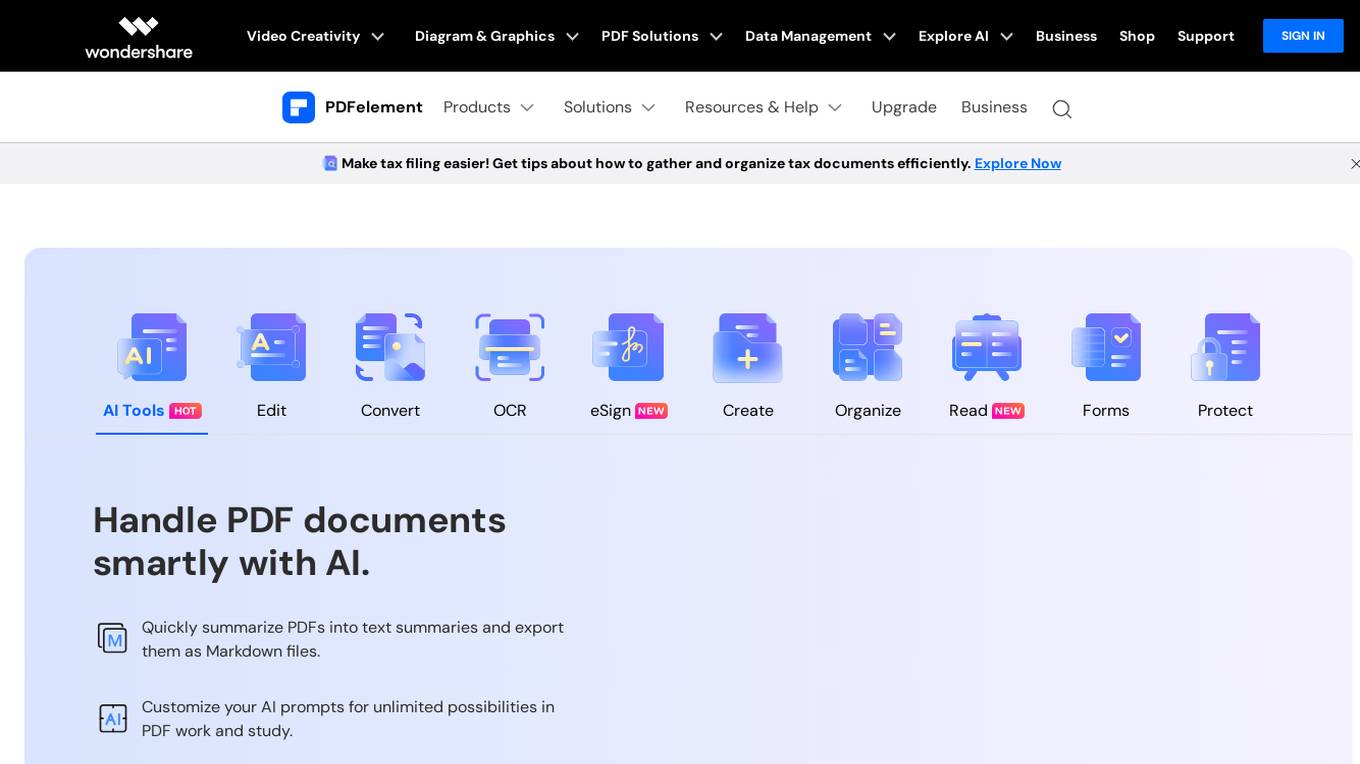
Task: Switch to the Create tab label
Action: pyautogui.click(x=748, y=410)
